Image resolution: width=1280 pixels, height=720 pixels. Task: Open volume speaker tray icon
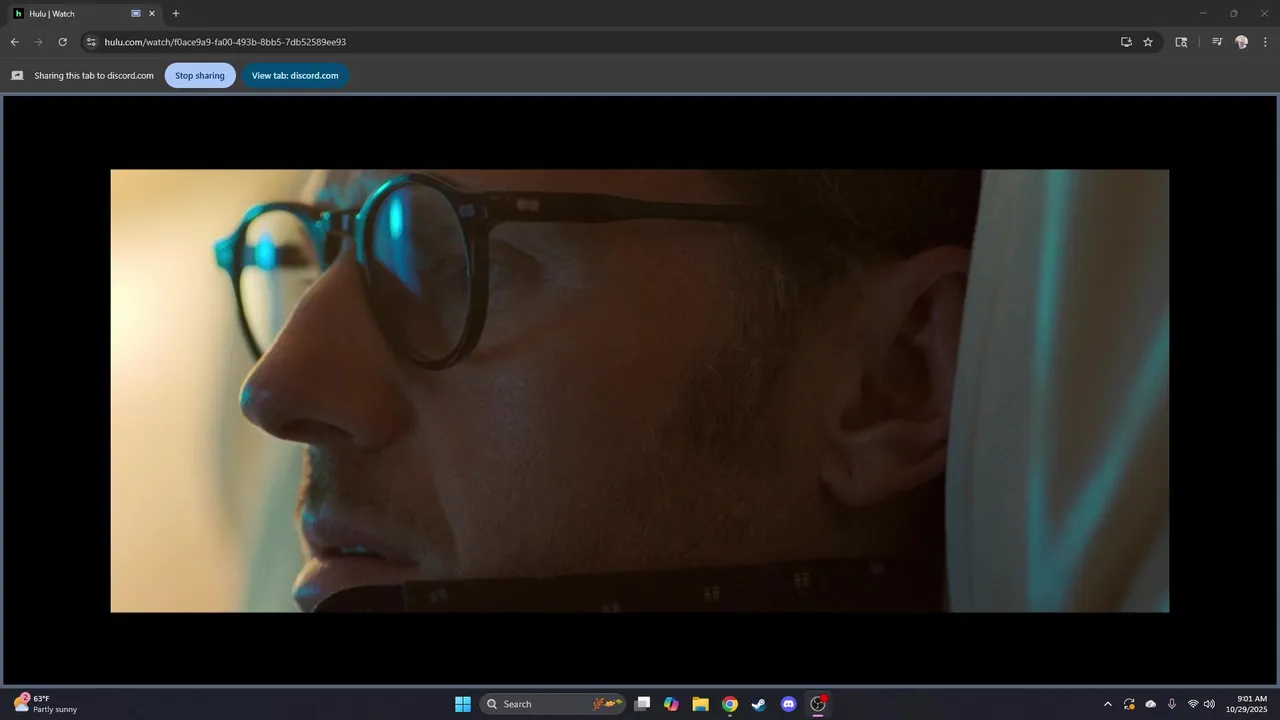pos(1209,704)
